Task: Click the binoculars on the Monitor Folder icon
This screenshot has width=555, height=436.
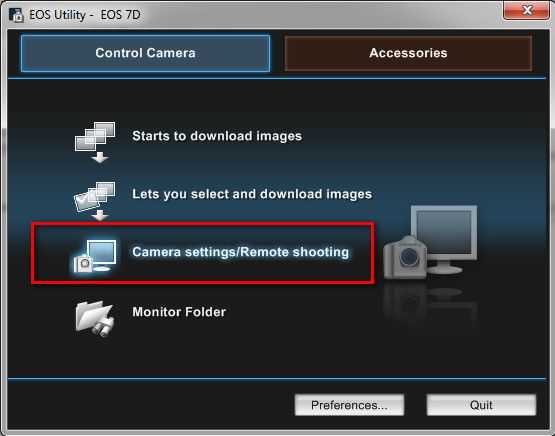Action: 104,327
